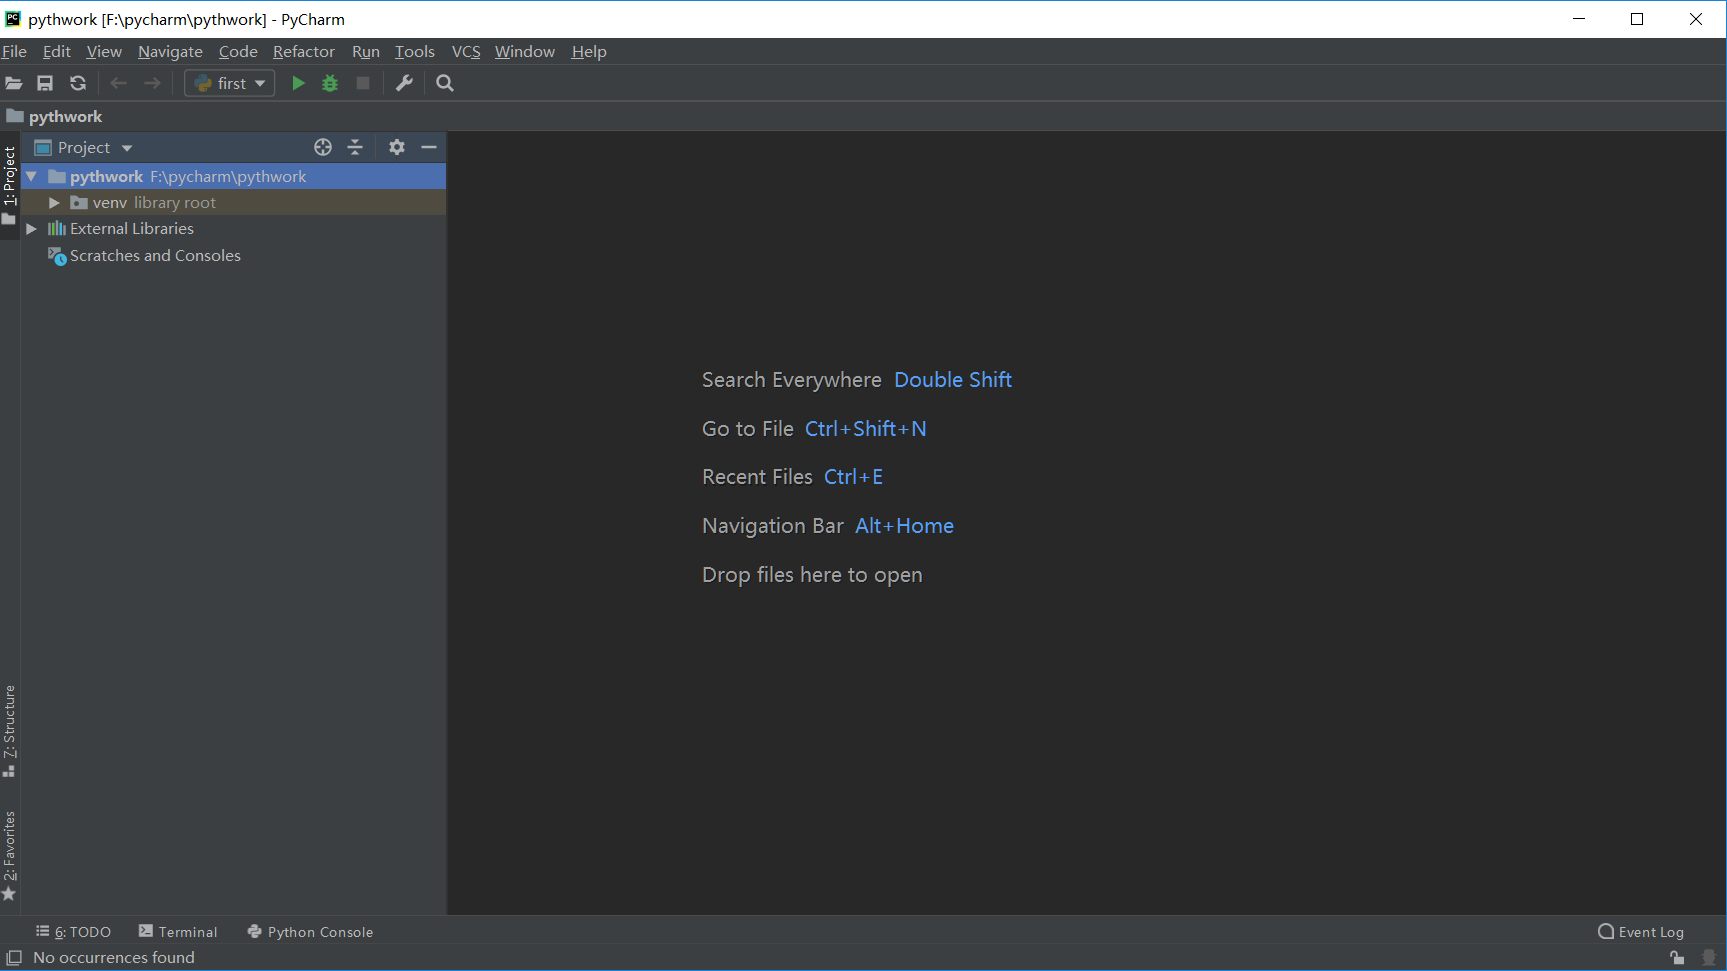The height and width of the screenshot is (971, 1727).
Task: Click the Open folder toolbar icon
Action: pos(14,83)
